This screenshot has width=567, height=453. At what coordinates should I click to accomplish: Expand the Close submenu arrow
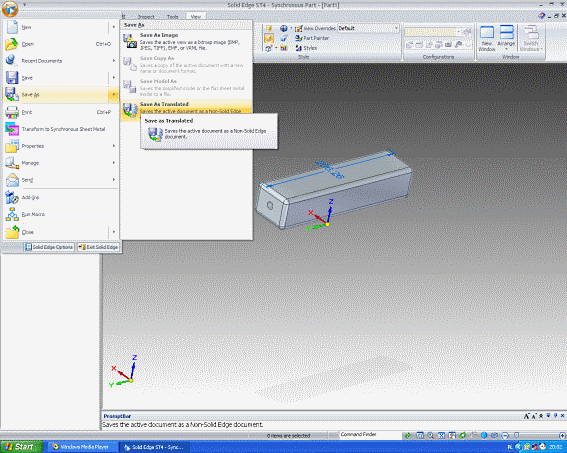click(114, 232)
